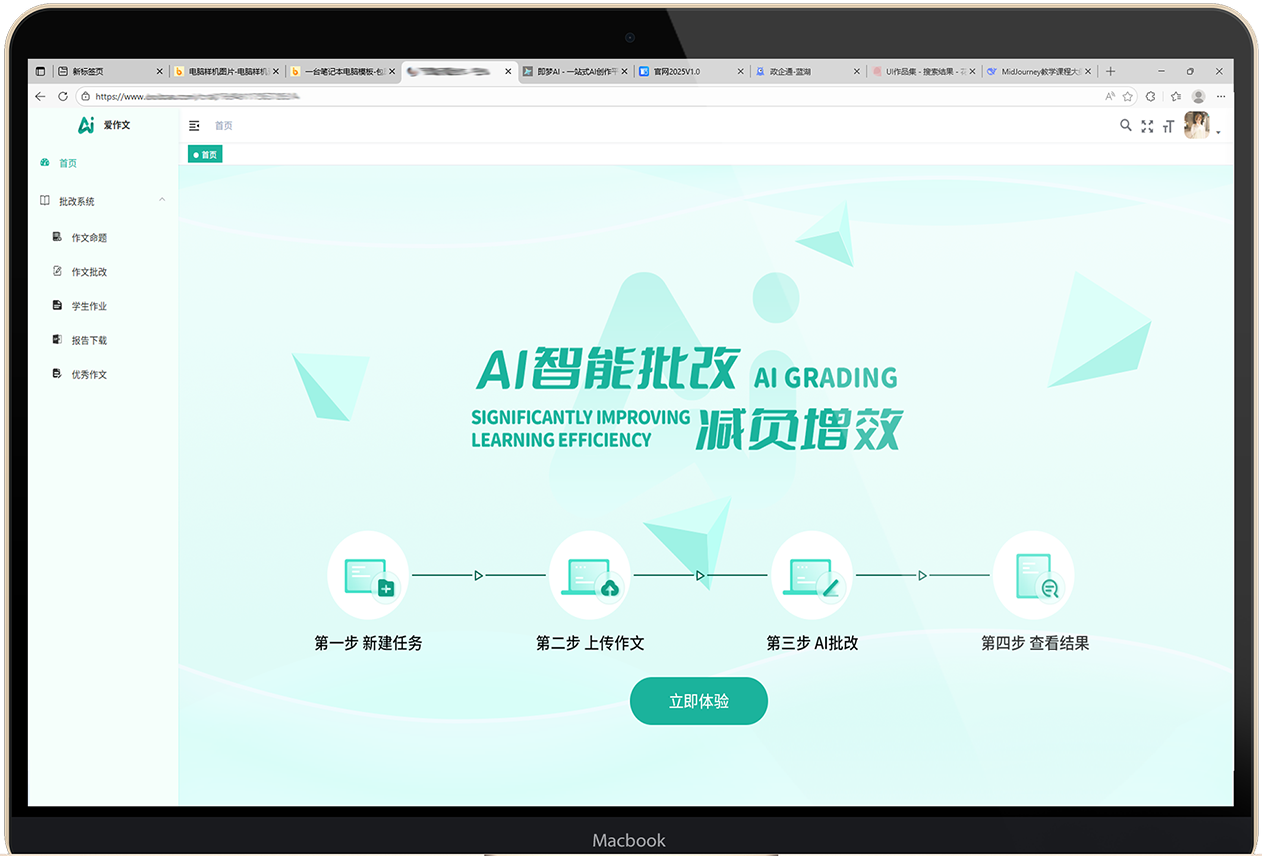Toggle fullscreen with the expand icon
The width and height of the screenshot is (1262, 856).
[1147, 126]
